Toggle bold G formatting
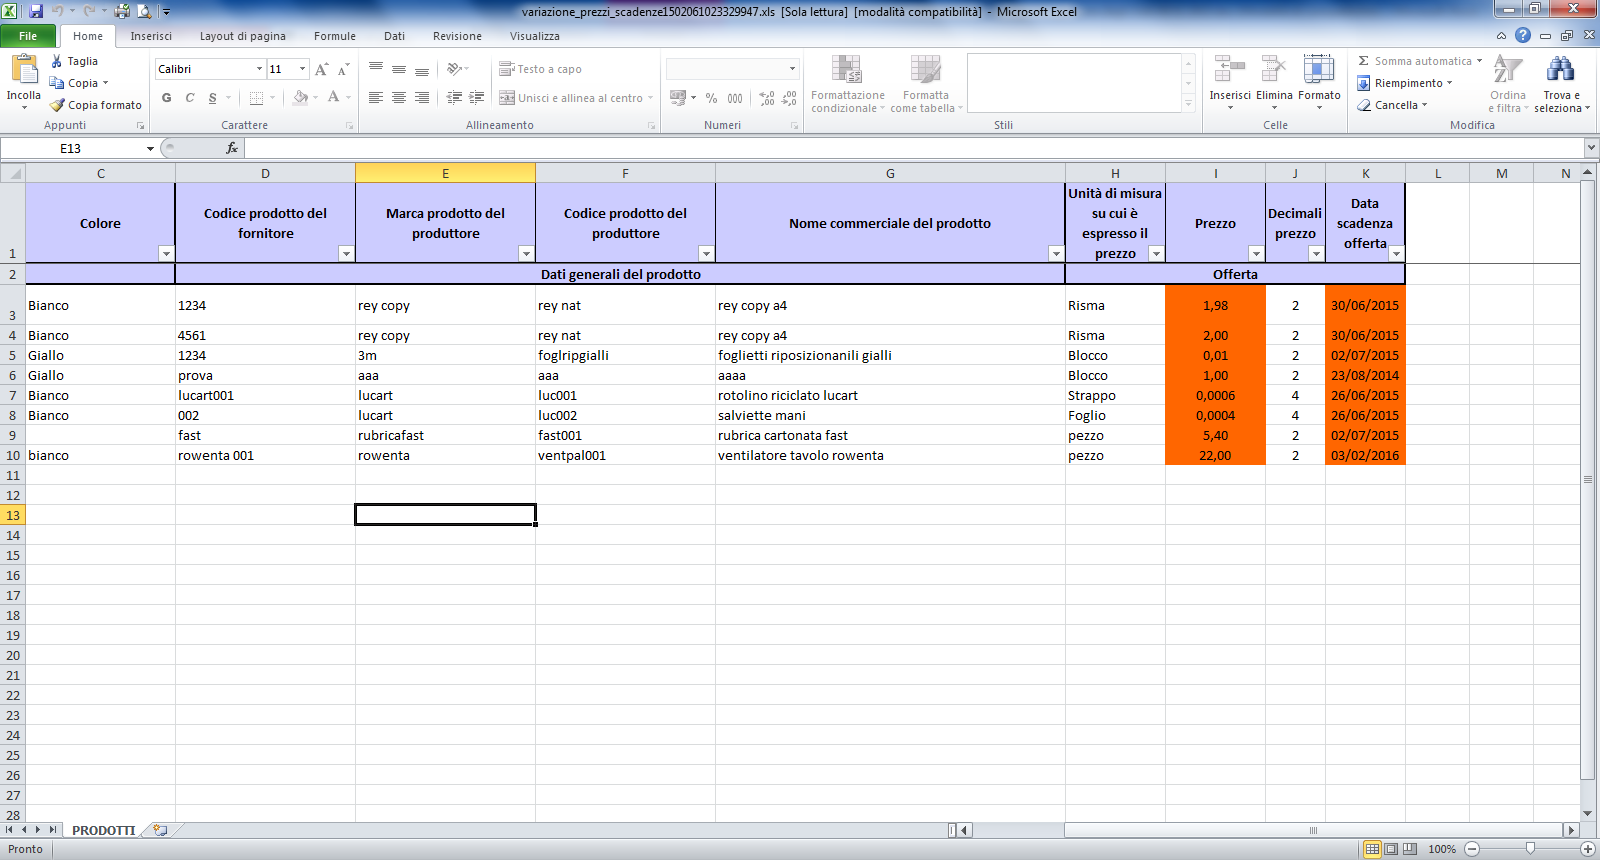Image resolution: width=1600 pixels, height=860 pixels. click(x=167, y=98)
